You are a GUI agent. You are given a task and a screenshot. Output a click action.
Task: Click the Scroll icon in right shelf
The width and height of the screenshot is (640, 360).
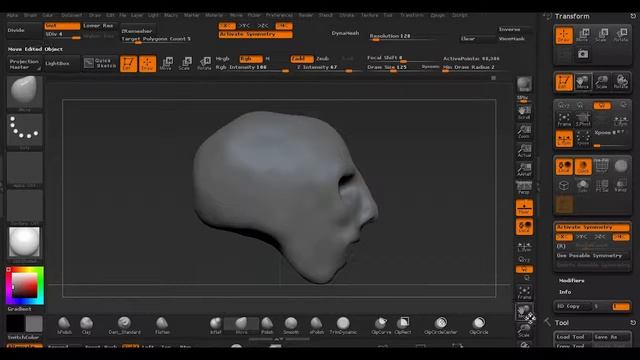tap(524, 113)
